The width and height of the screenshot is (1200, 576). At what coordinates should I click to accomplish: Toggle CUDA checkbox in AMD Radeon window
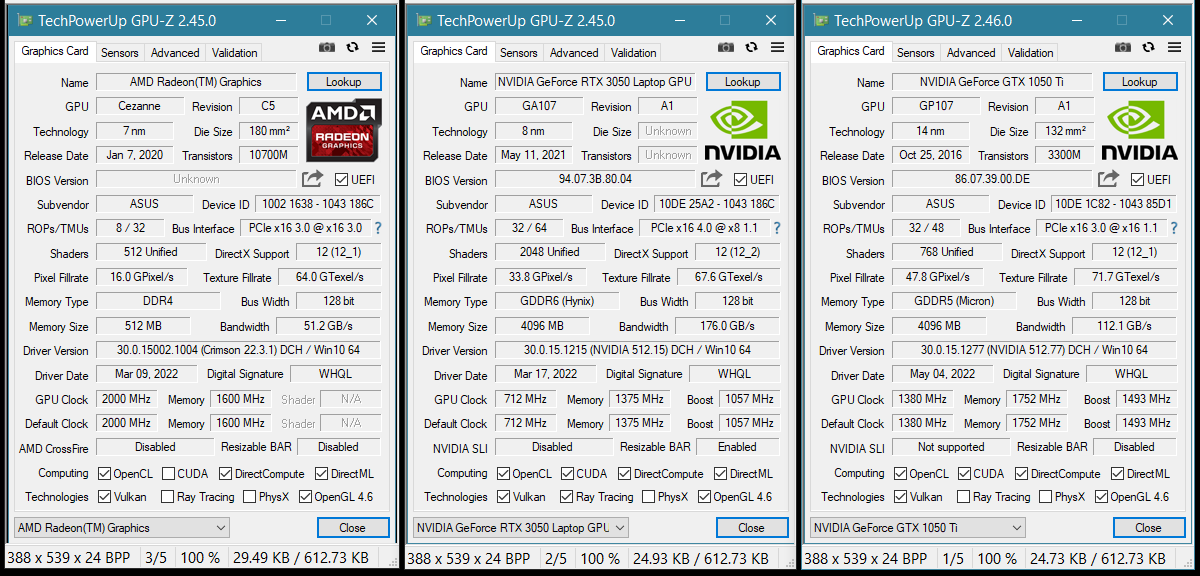point(168,473)
